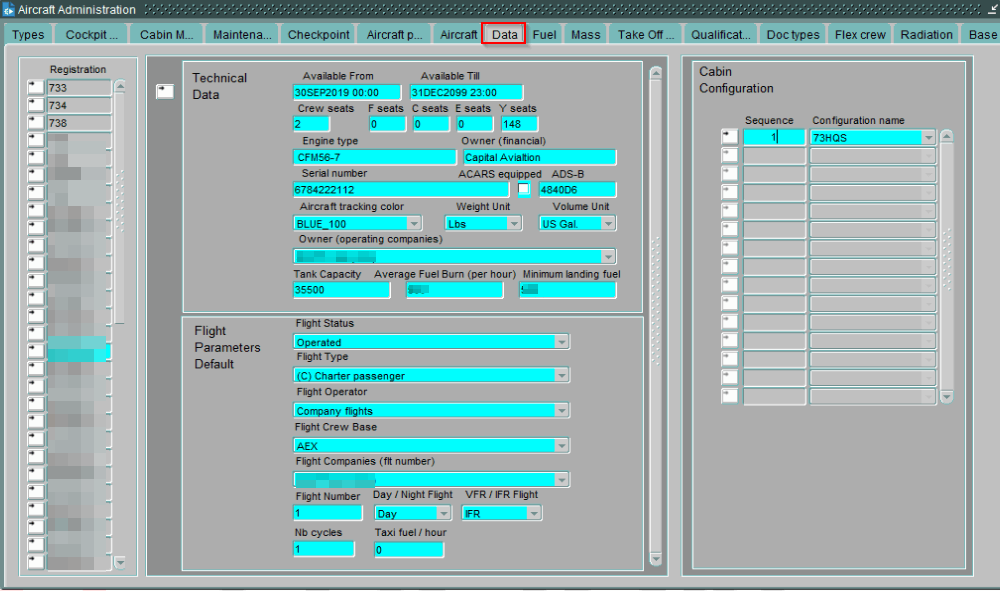
Task: Click the F seats field
Action: (x=388, y=124)
